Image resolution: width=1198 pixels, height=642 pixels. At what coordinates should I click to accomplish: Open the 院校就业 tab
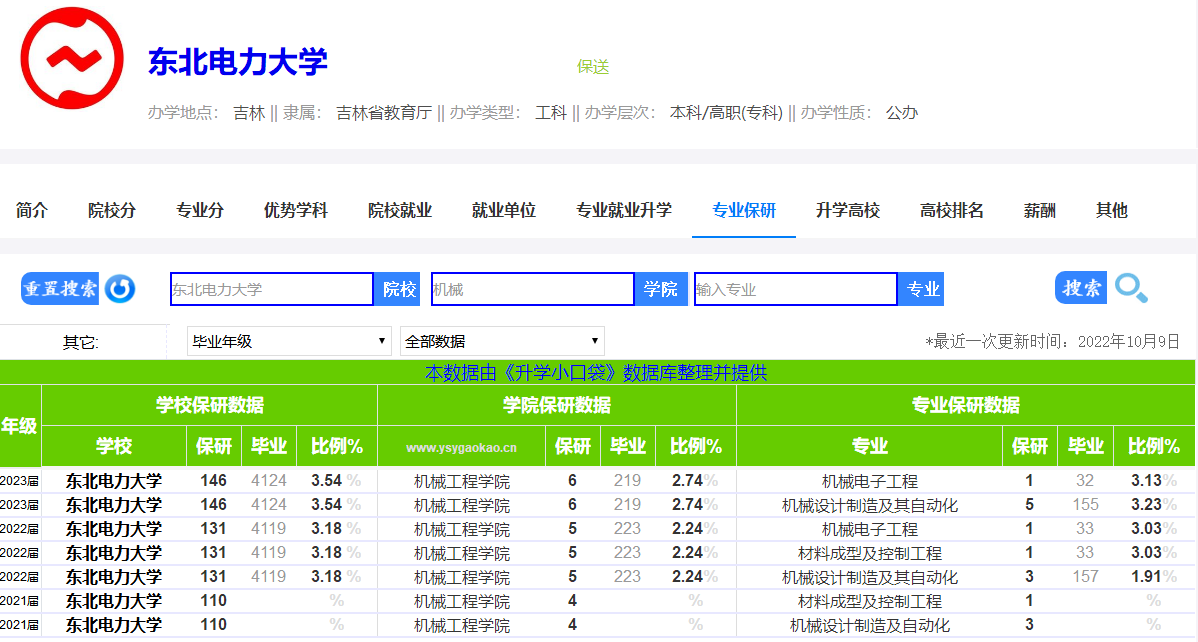click(400, 210)
